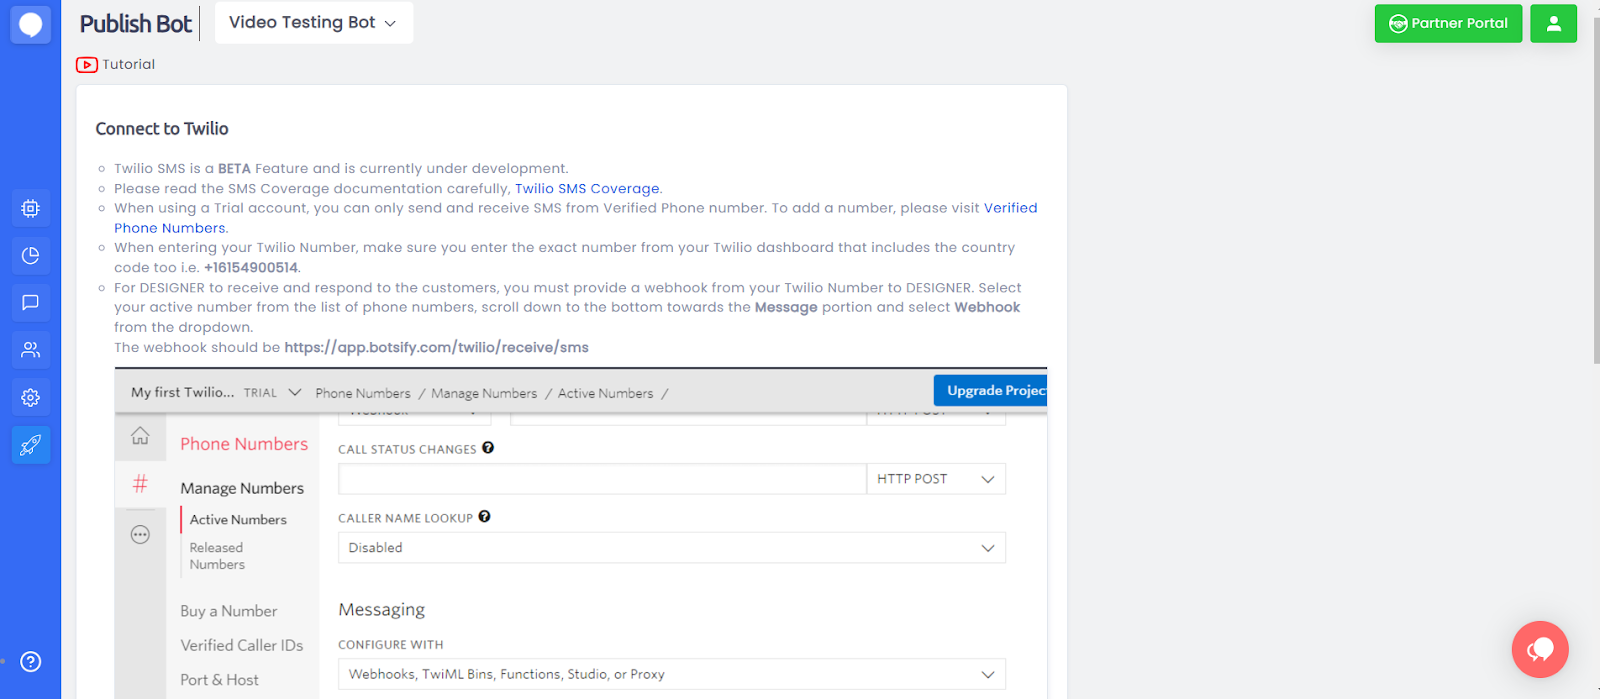Follow the Verified Phone Numbers link
The image size is (1600, 699).
1010,208
